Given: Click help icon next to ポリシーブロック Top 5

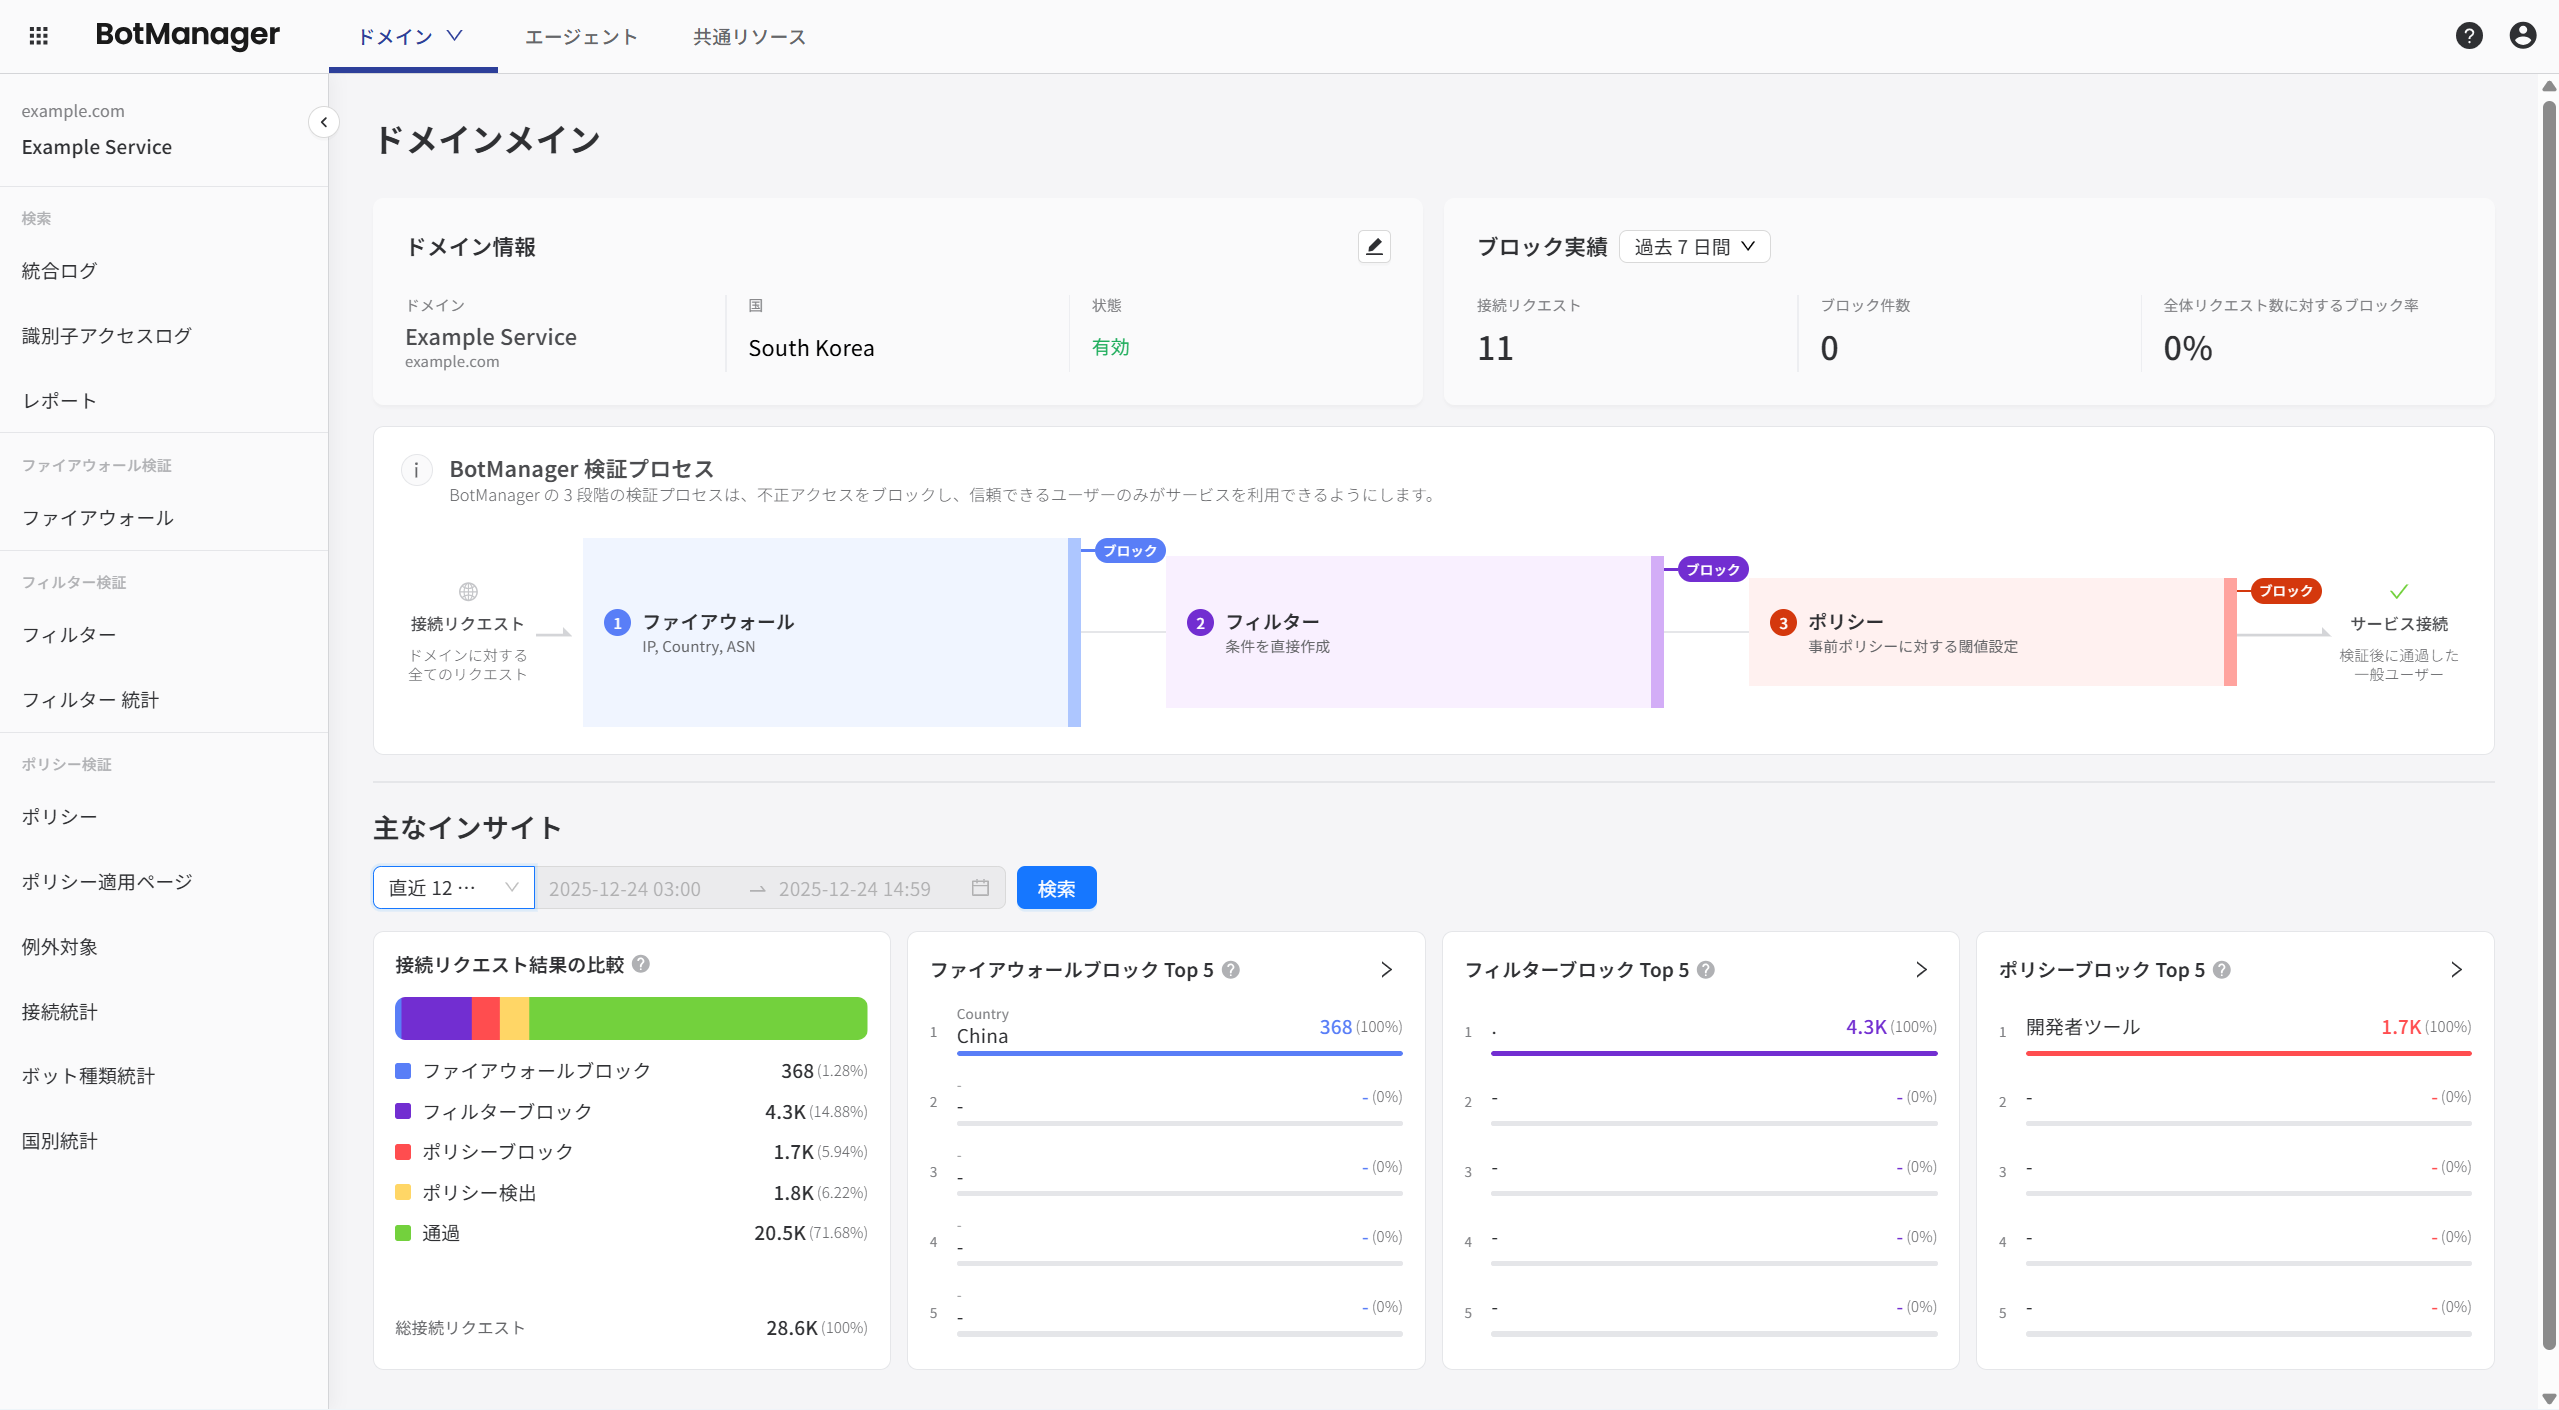Looking at the screenshot, I should tap(2222, 970).
